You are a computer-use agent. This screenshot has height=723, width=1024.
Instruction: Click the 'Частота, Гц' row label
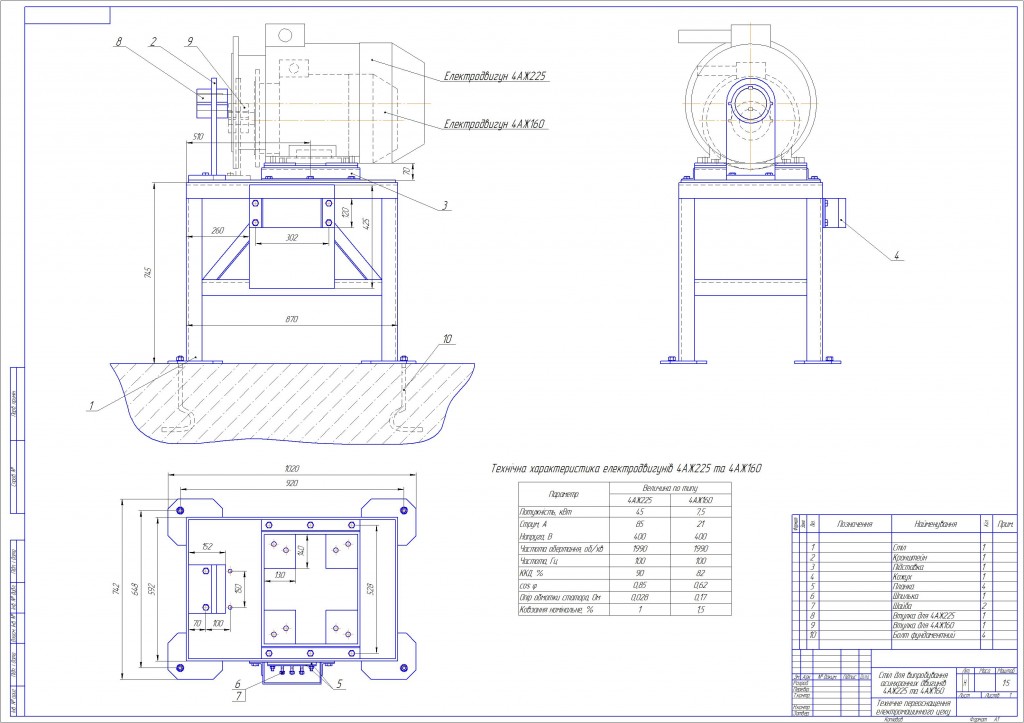tap(538, 561)
